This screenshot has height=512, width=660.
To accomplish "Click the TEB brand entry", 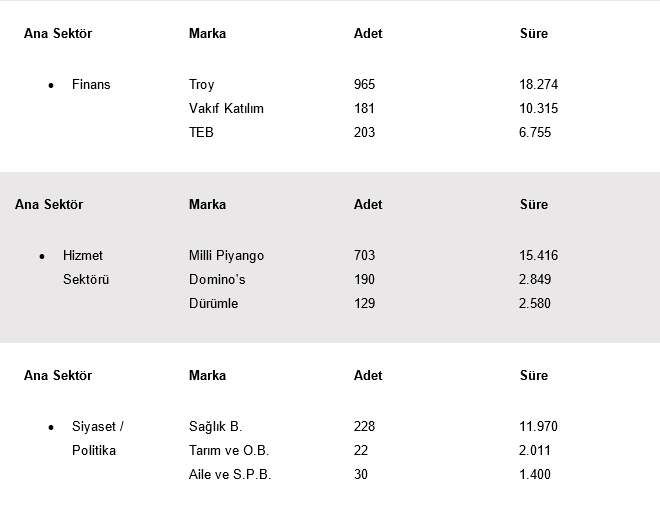I will (202, 133).
